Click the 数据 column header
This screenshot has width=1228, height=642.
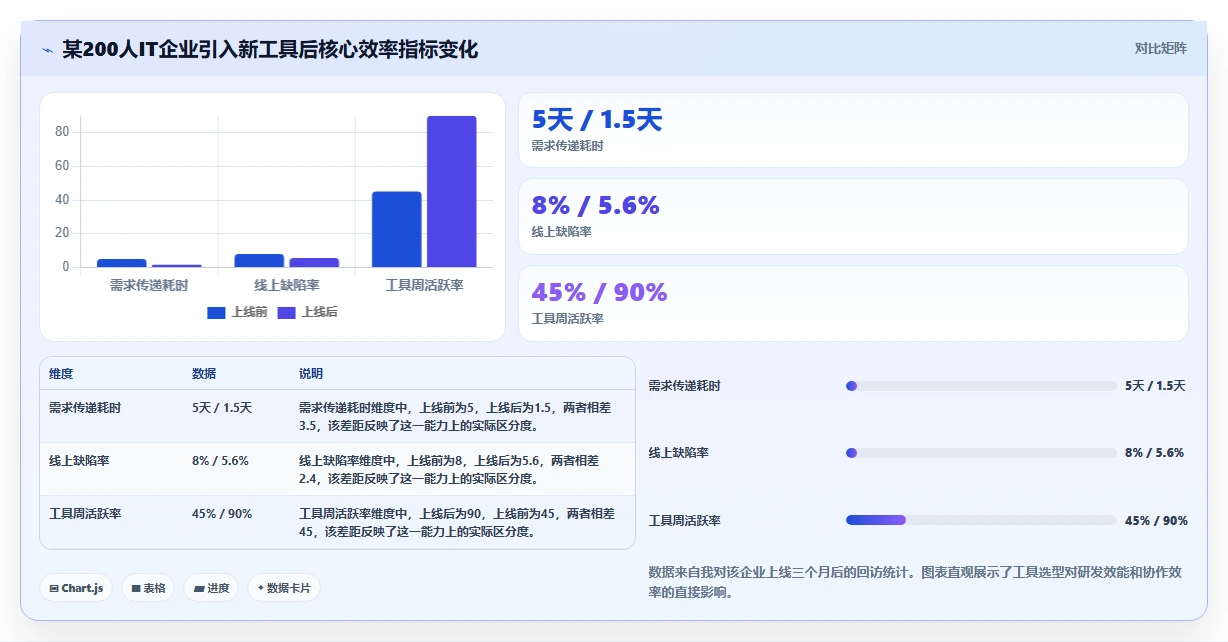tap(204, 374)
